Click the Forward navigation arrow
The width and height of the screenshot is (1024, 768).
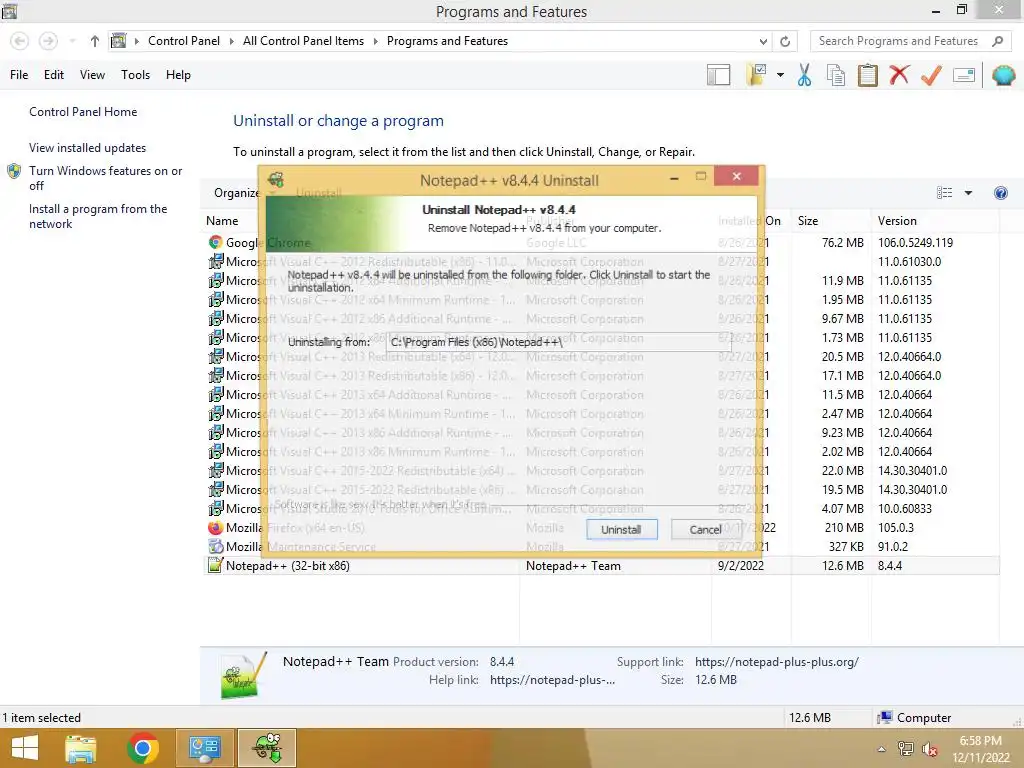pos(48,41)
